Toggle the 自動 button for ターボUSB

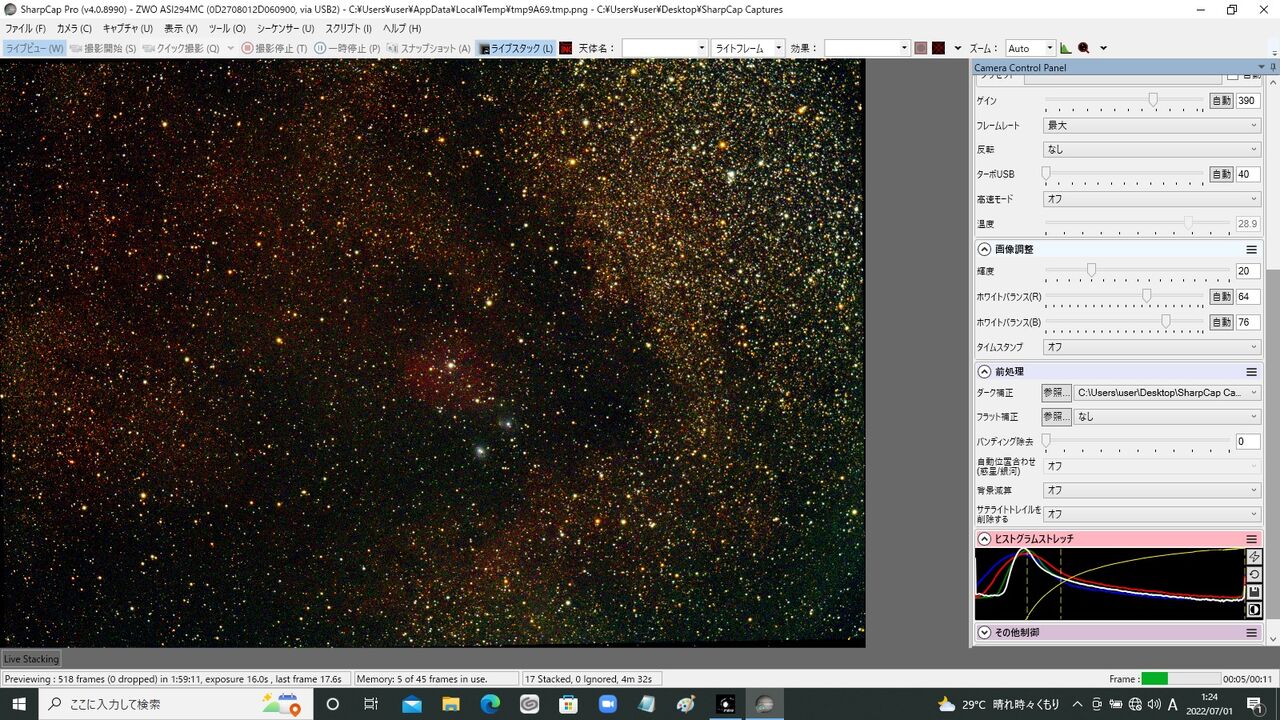(1221, 174)
